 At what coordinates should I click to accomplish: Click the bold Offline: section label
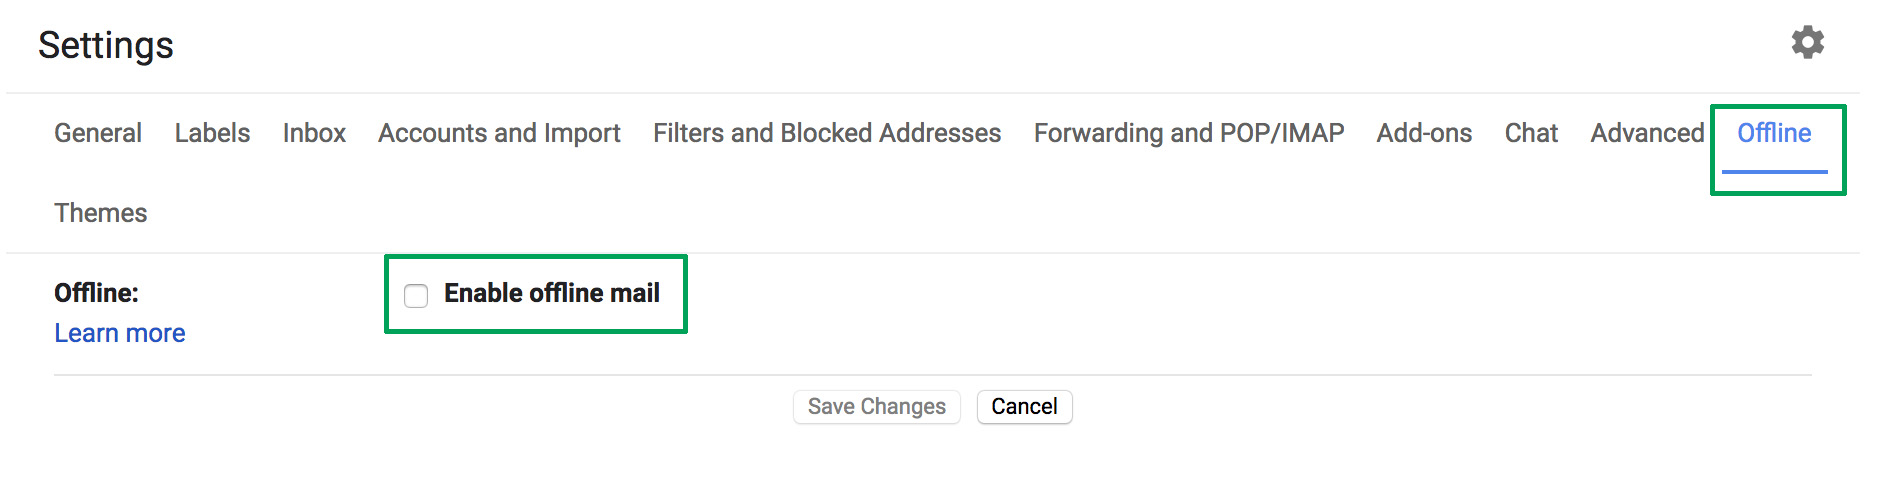click(96, 293)
